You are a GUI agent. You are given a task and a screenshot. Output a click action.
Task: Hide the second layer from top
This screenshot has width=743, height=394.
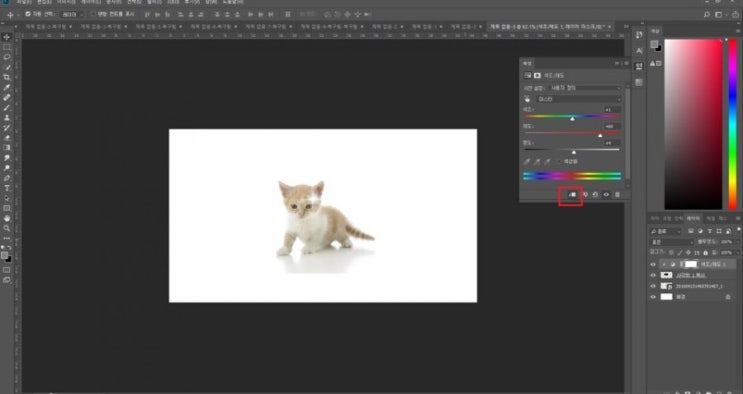pos(653,275)
